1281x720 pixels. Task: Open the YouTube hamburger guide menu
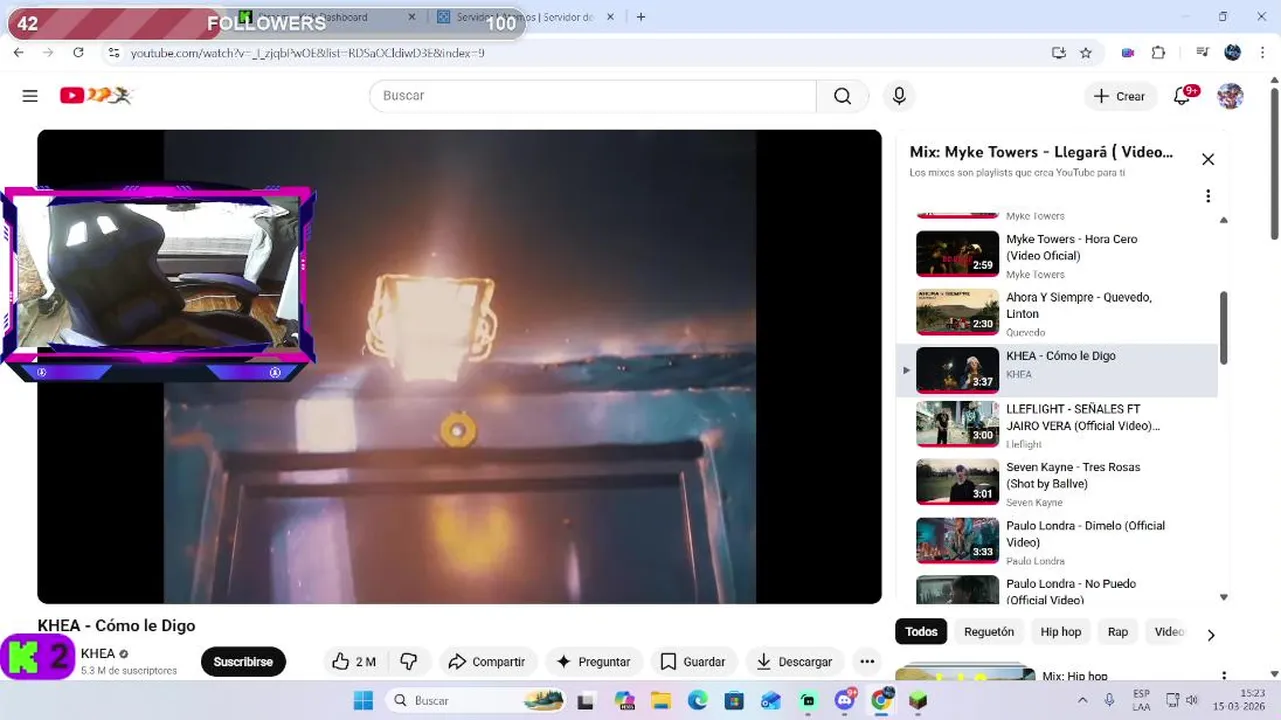[30, 96]
